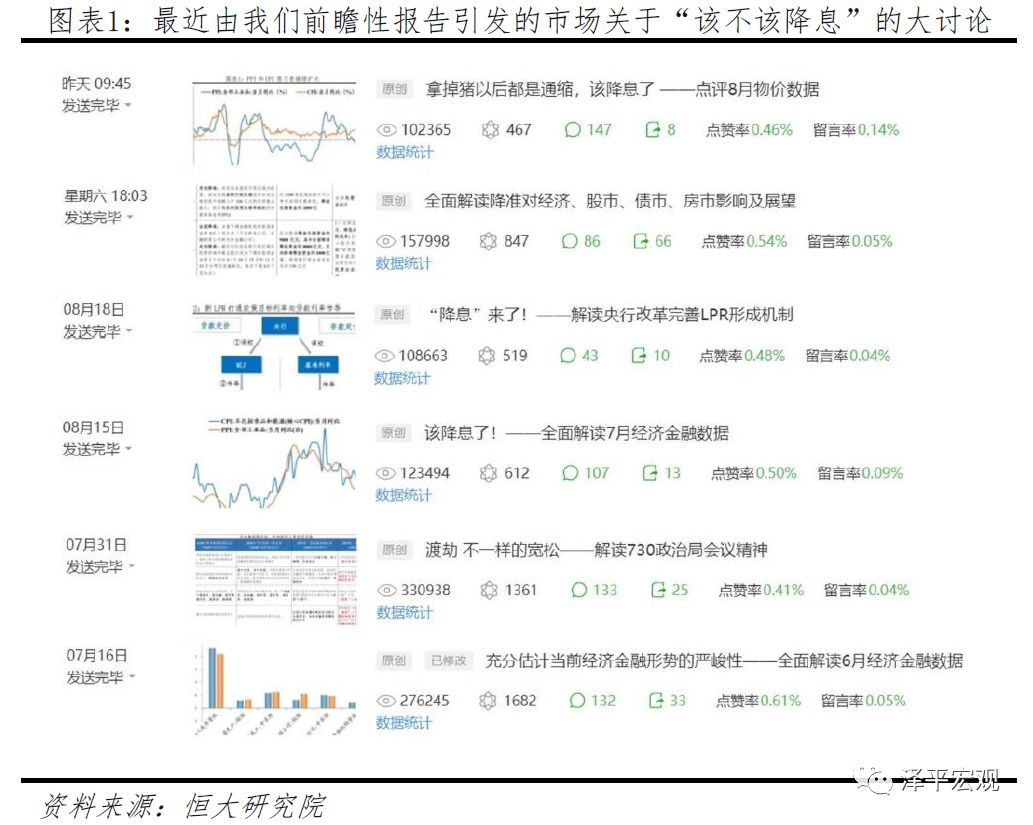The height and width of the screenshot is (825, 1033).
Task: Click the eye views icon beside 108663
Action: 384,356
